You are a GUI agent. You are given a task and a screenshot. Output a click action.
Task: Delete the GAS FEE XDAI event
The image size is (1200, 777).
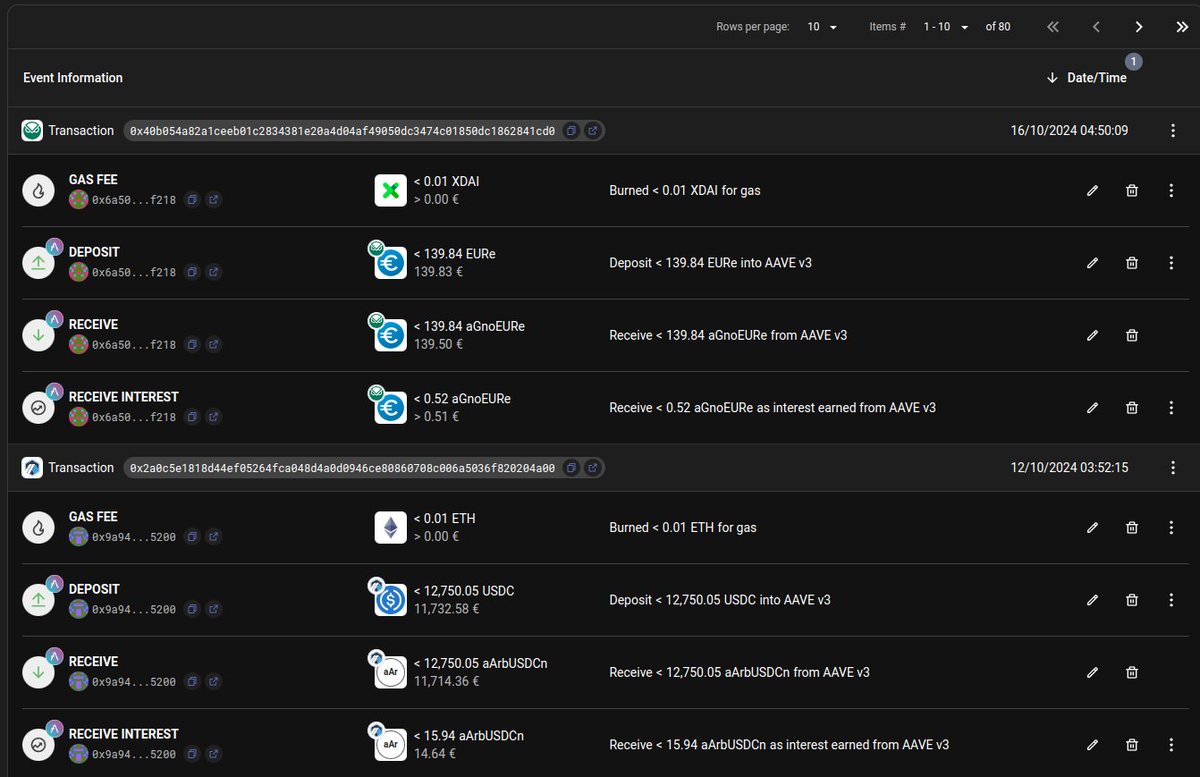(x=1132, y=190)
